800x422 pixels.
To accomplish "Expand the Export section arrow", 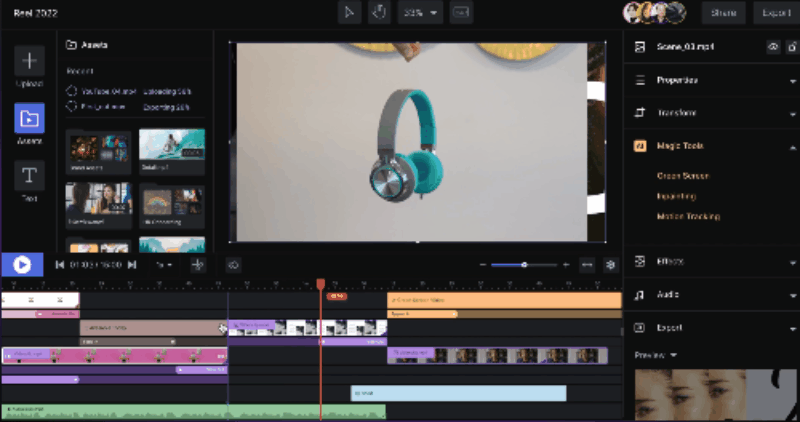I will coord(793,329).
